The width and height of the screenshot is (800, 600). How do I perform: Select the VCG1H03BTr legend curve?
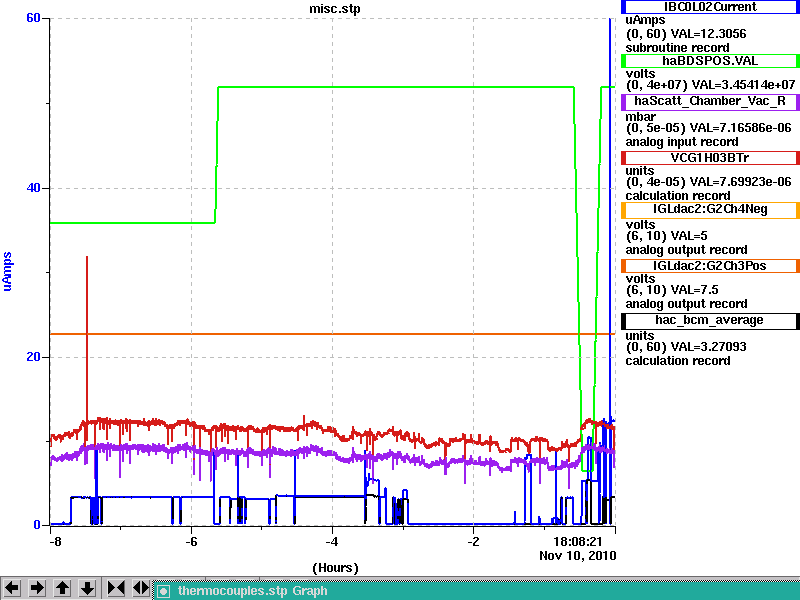coord(710,158)
